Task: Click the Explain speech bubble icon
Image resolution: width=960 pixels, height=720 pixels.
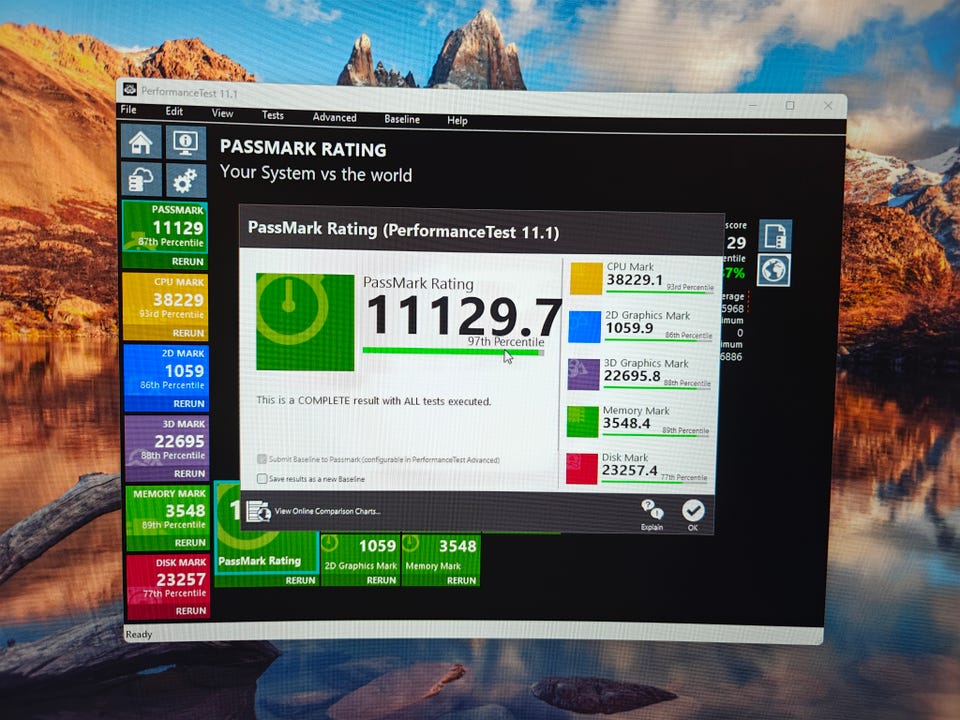Action: point(651,509)
